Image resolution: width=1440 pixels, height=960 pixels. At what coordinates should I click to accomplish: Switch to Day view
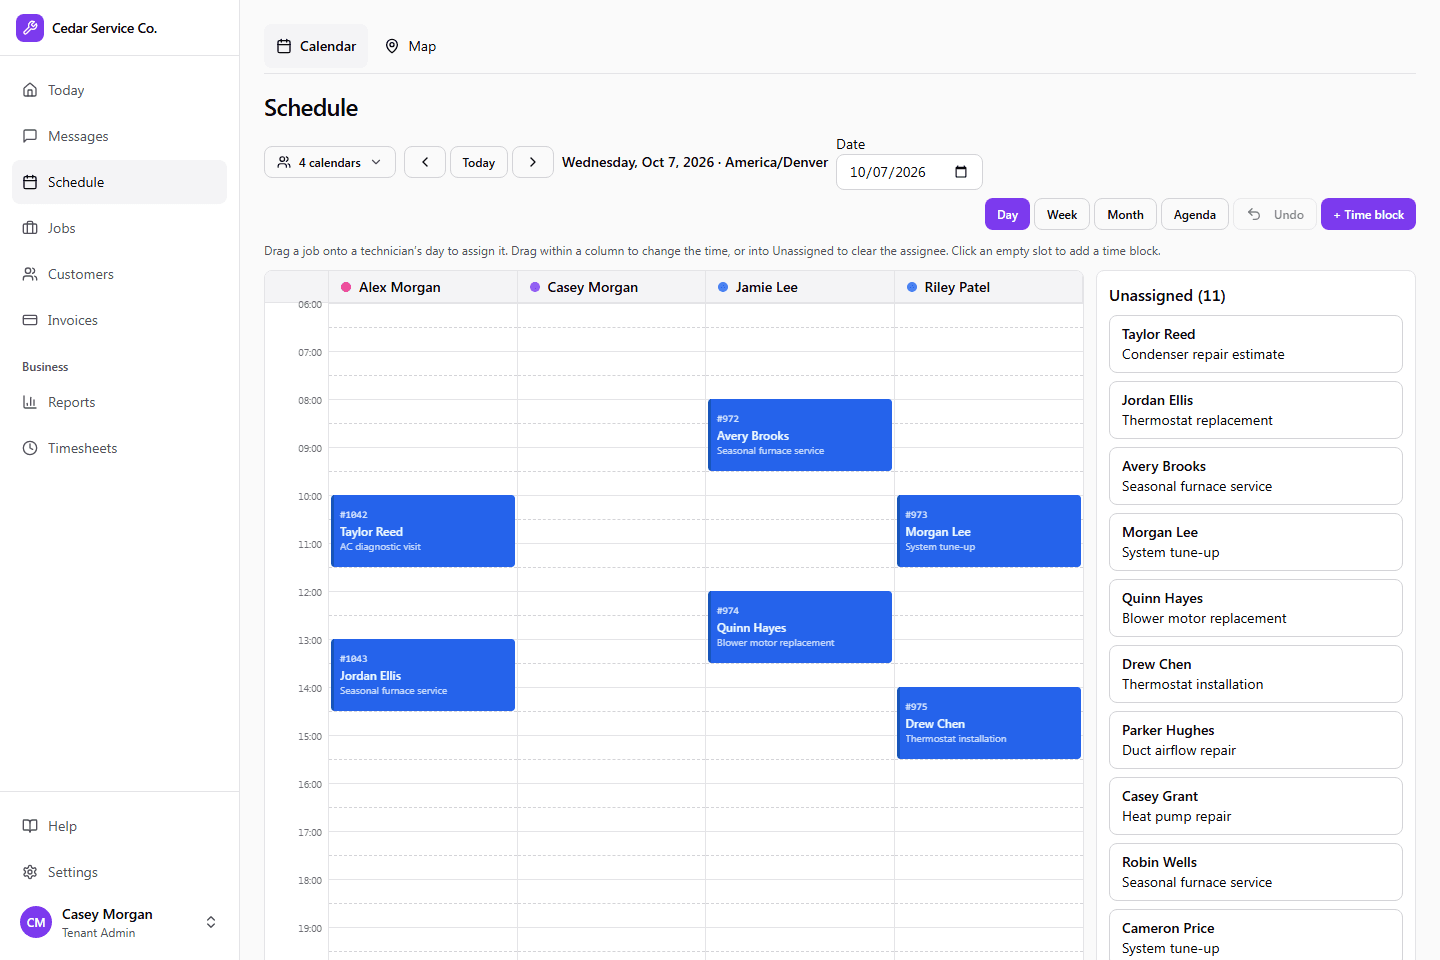pyautogui.click(x=1007, y=214)
